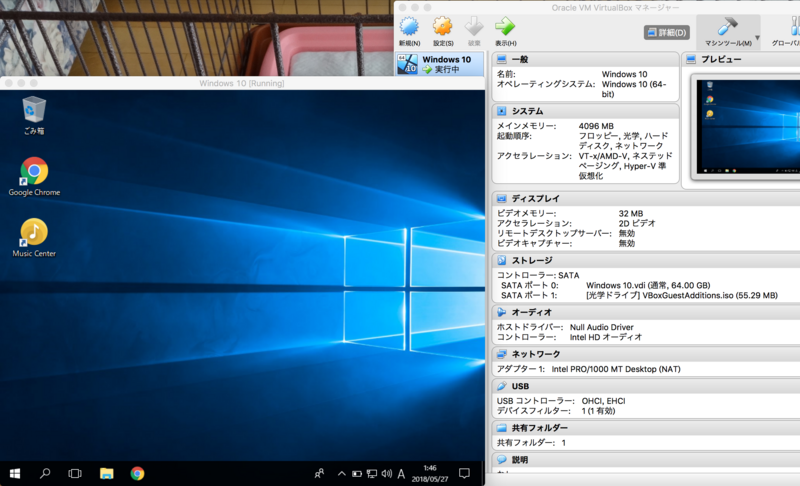Click the volume speaker icon in tray

[x=387, y=474]
